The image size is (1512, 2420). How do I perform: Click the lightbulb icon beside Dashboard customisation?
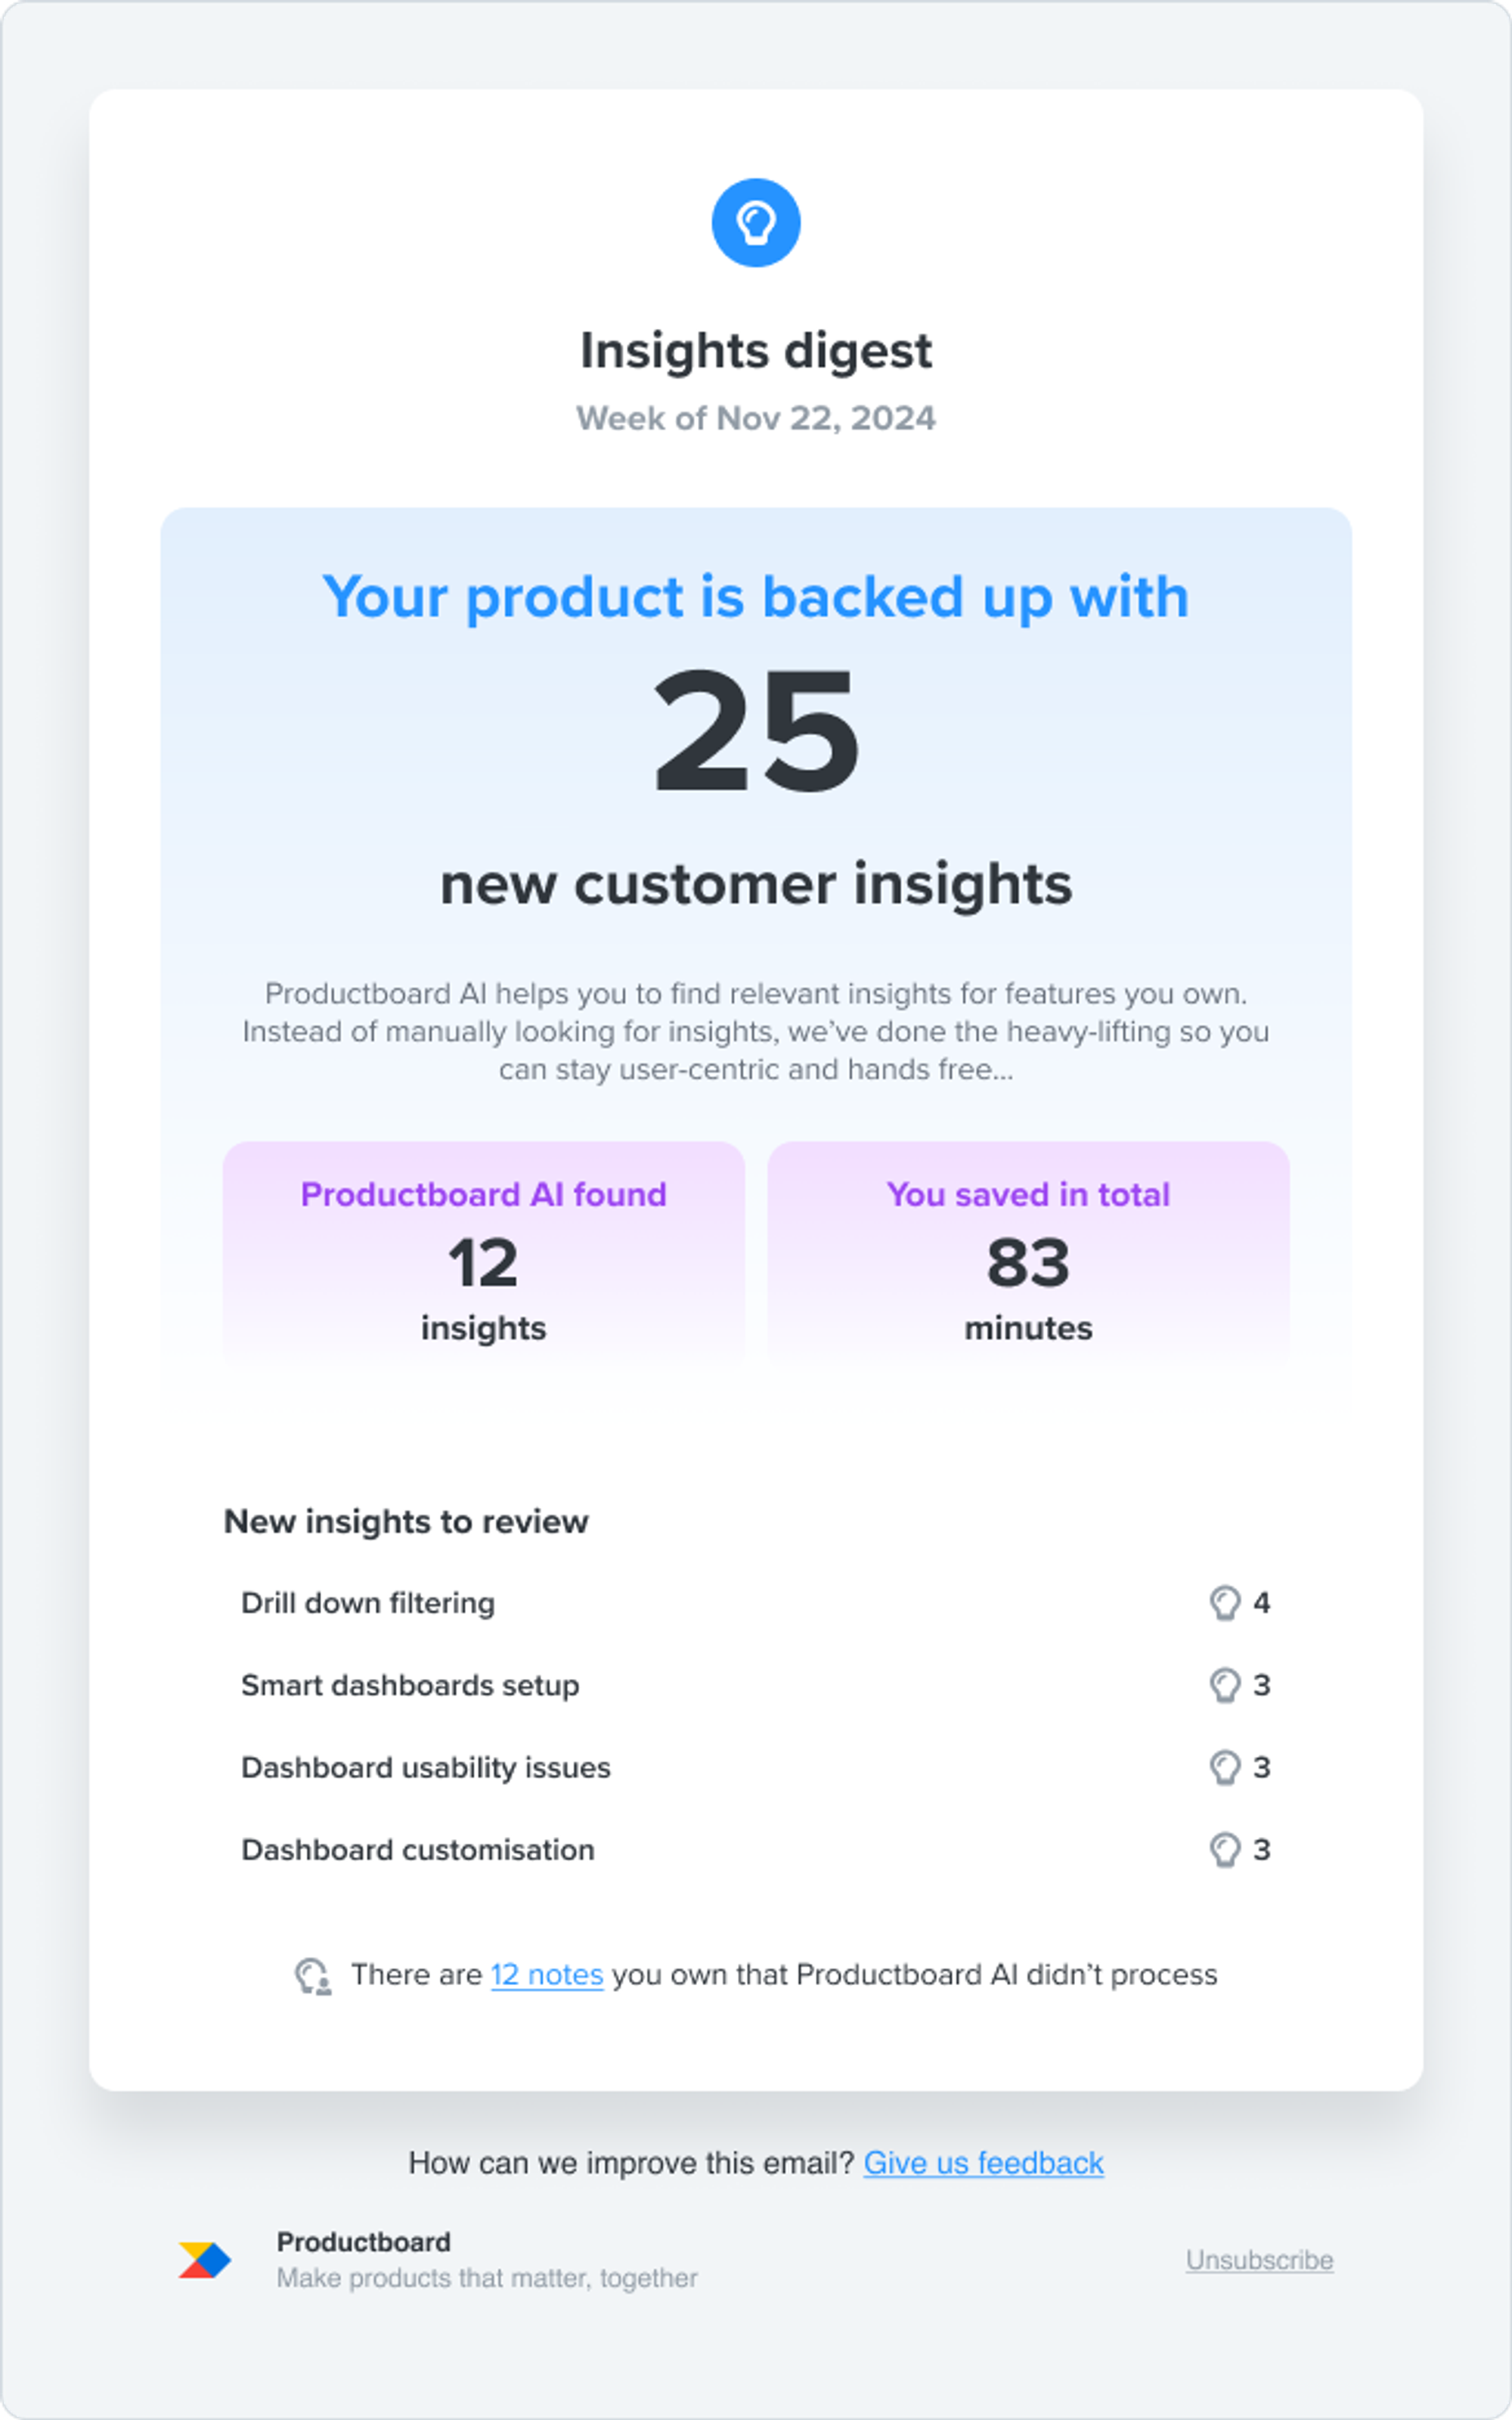[1225, 1849]
